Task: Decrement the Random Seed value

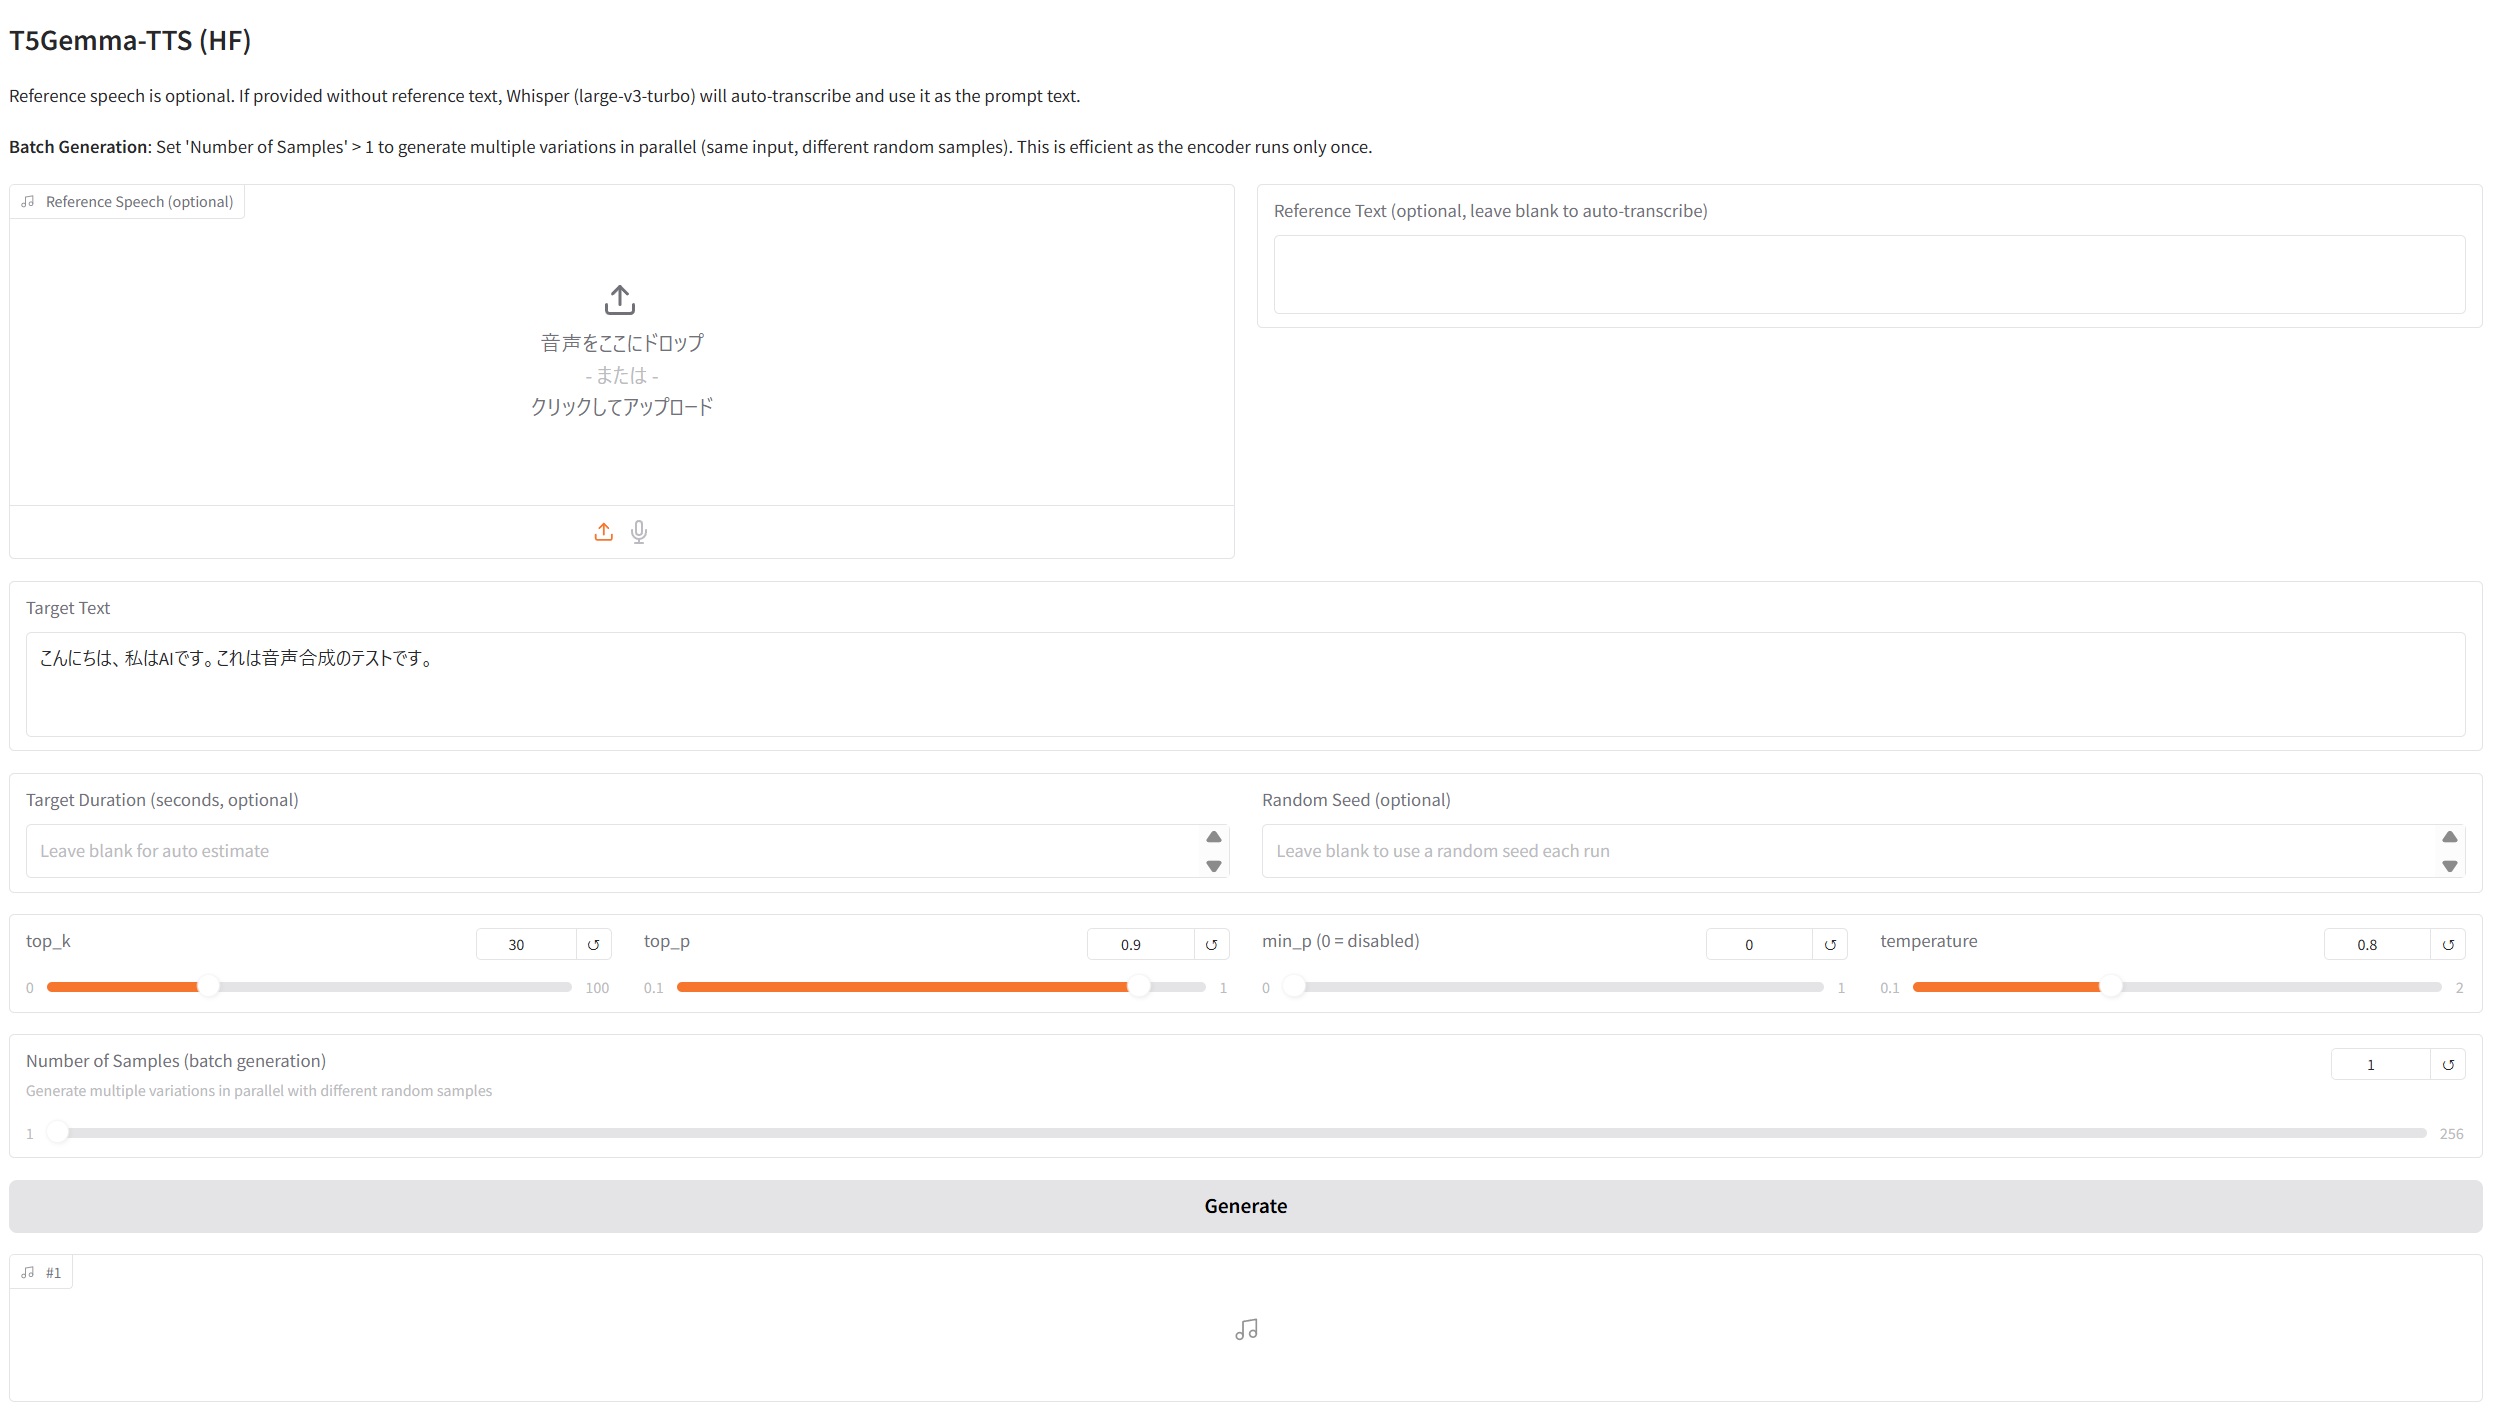Action: tap(2449, 865)
